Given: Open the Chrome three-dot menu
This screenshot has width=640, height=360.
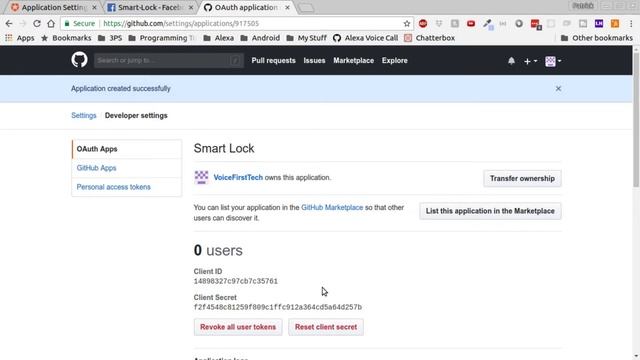Looking at the screenshot, I should tap(631, 24).
